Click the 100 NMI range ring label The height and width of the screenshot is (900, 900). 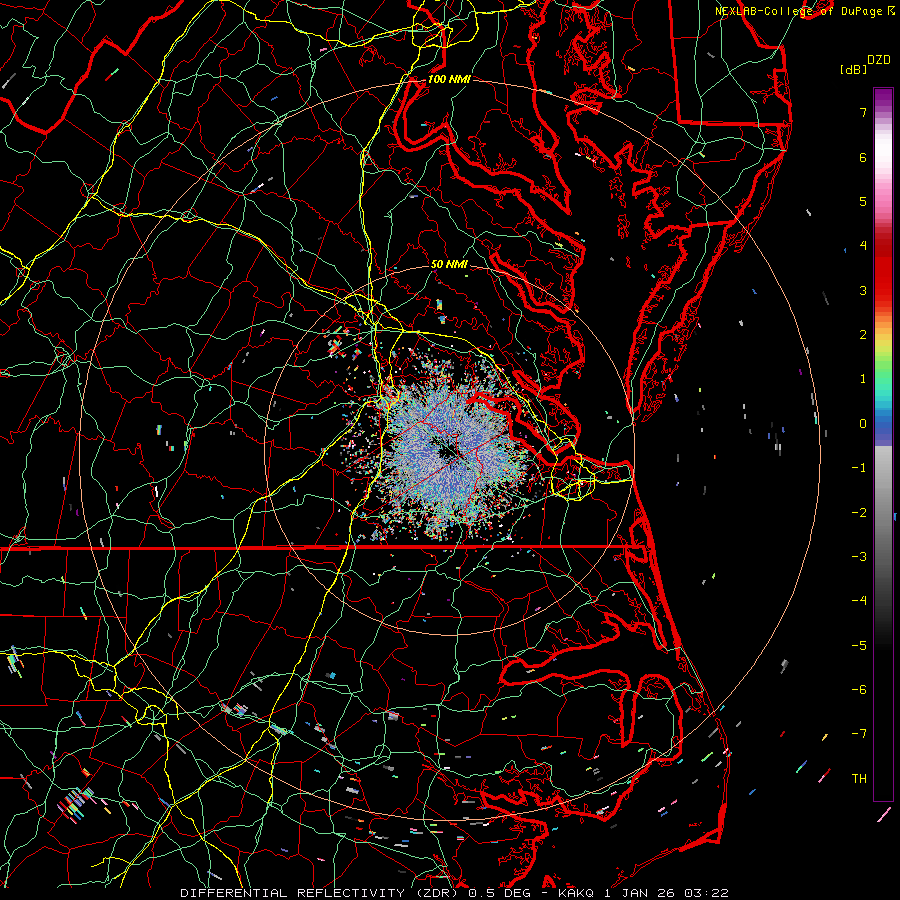(x=449, y=79)
